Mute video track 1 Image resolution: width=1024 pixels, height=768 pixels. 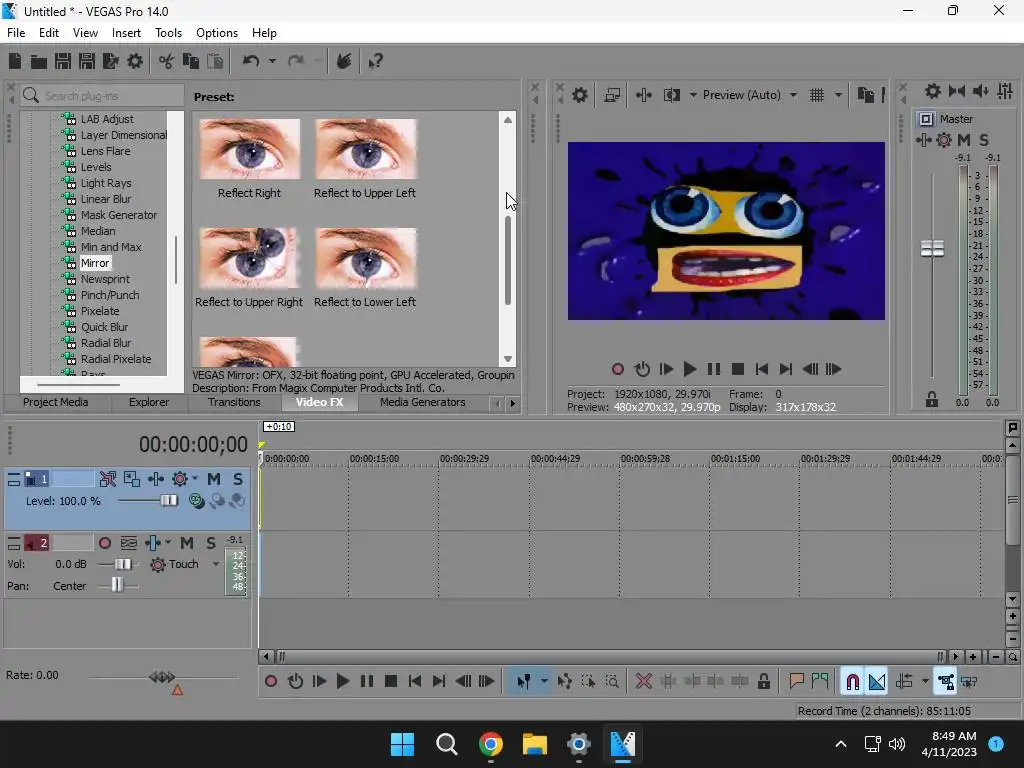[214, 479]
